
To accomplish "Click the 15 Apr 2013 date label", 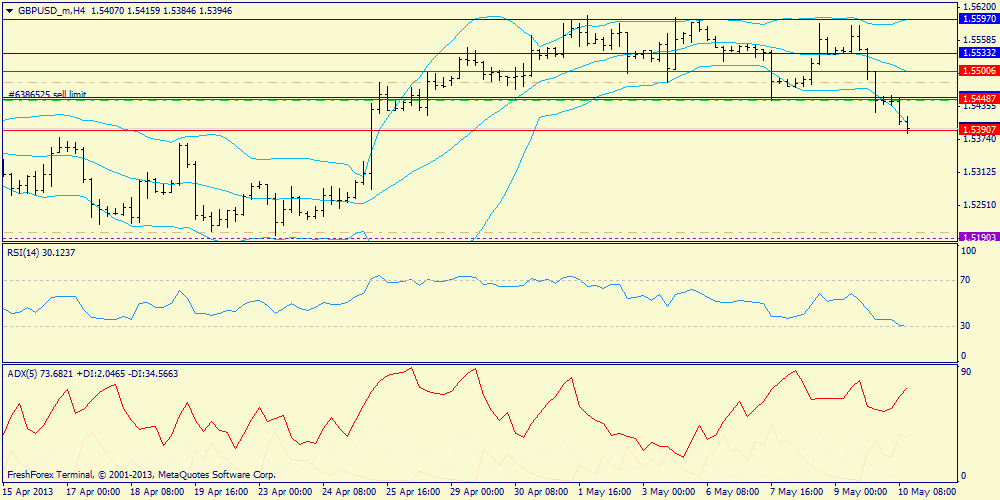I will [28, 492].
